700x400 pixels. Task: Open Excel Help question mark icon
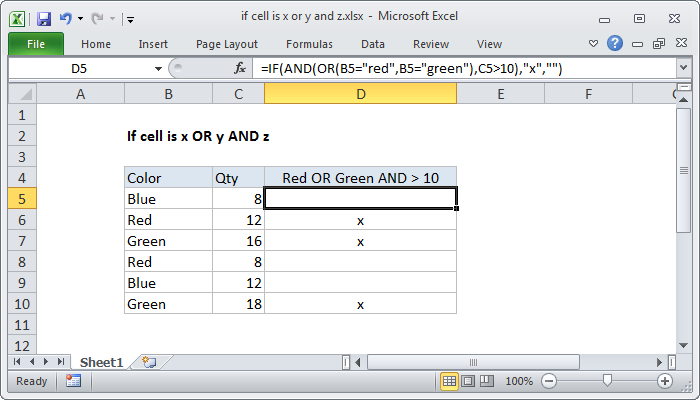(616, 44)
